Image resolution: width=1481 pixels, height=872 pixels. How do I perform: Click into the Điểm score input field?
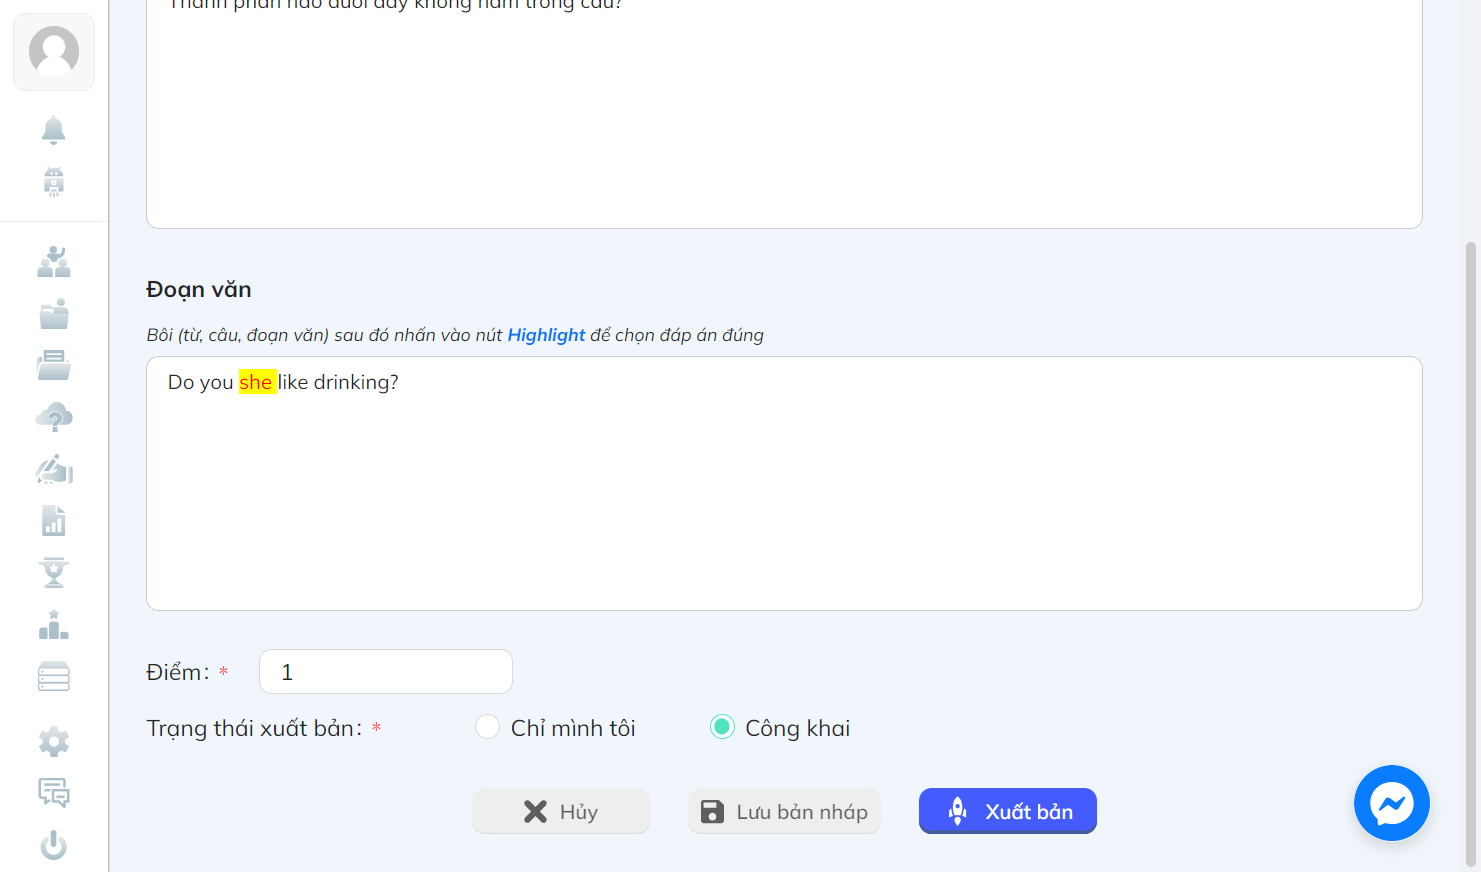click(386, 672)
